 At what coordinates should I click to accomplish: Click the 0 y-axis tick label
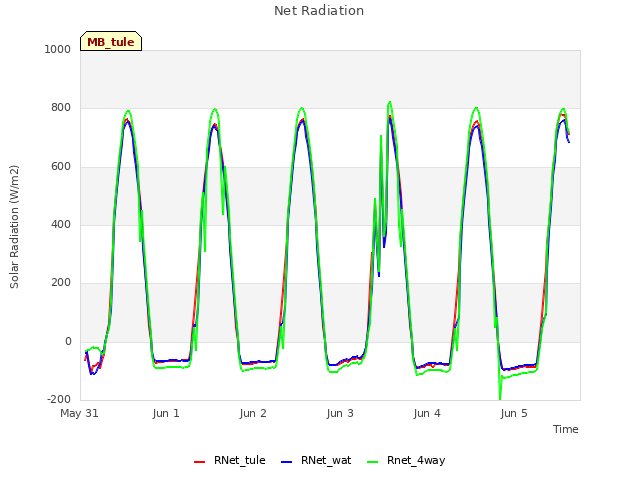pyautogui.click(x=68, y=341)
